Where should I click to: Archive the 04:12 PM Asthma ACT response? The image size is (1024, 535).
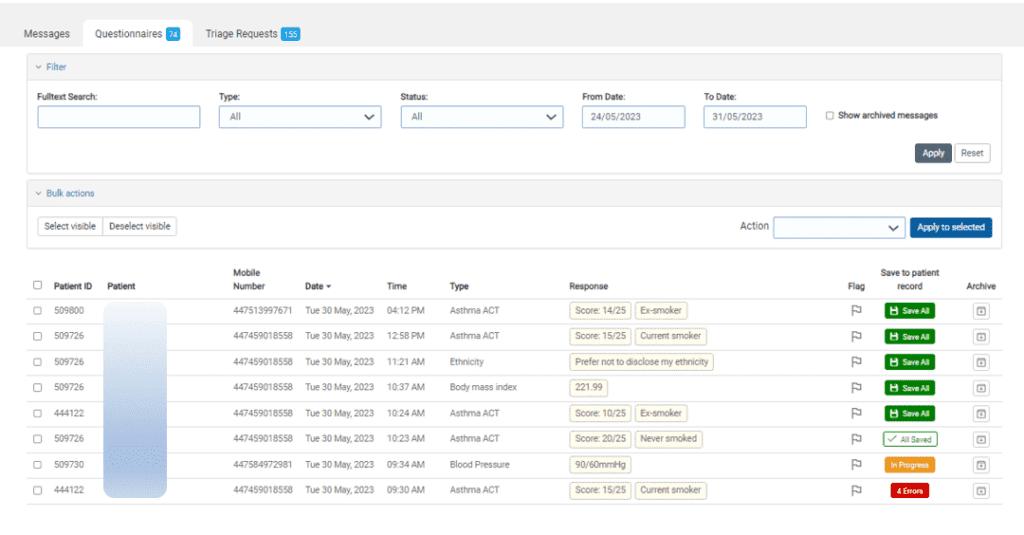pos(980,311)
